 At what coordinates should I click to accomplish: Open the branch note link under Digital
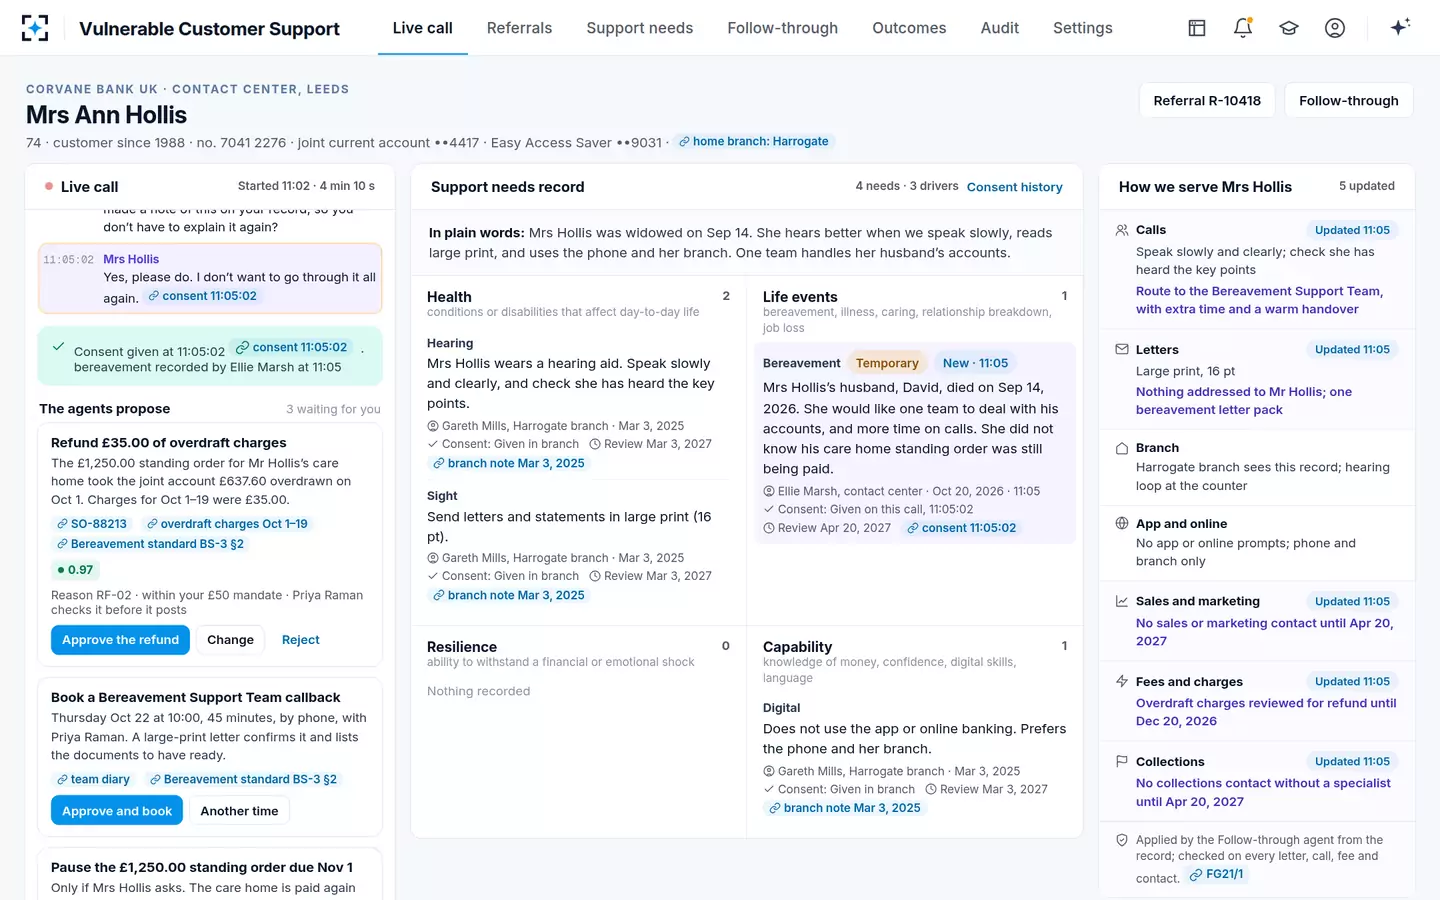click(x=845, y=808)
